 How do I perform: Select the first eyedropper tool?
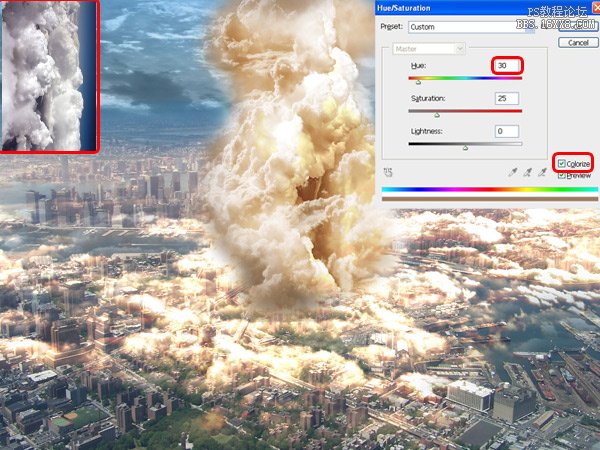tap(513, 172)
